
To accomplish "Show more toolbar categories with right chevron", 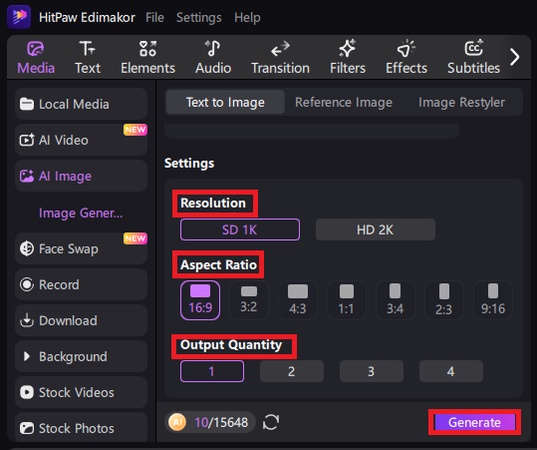I will tap(514, 57).
